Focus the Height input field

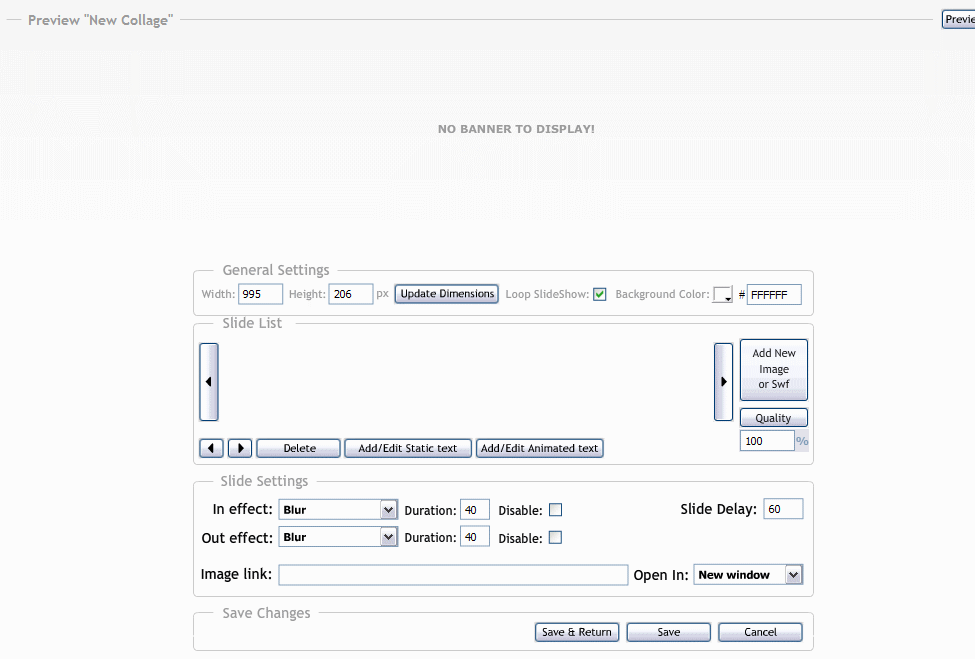point(351,294)
